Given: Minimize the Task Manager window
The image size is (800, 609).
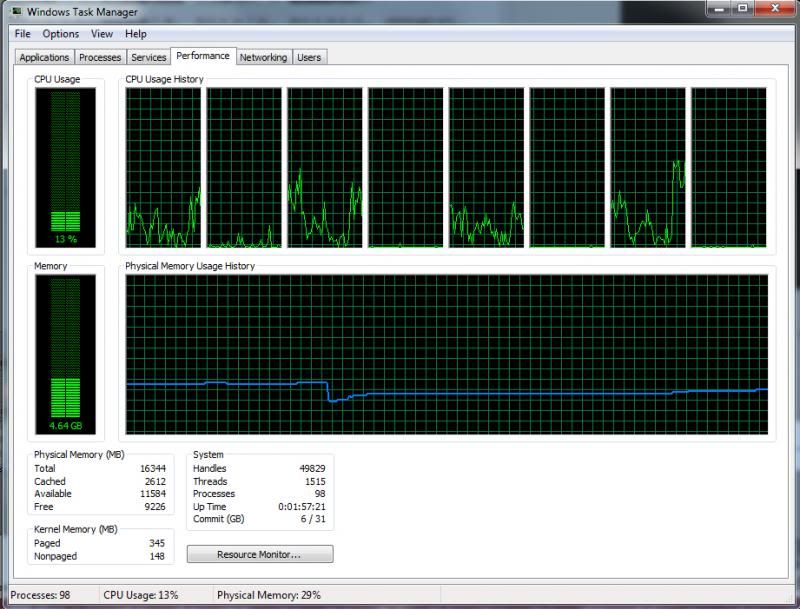Looking at the screenshot, I should [720, 9].
